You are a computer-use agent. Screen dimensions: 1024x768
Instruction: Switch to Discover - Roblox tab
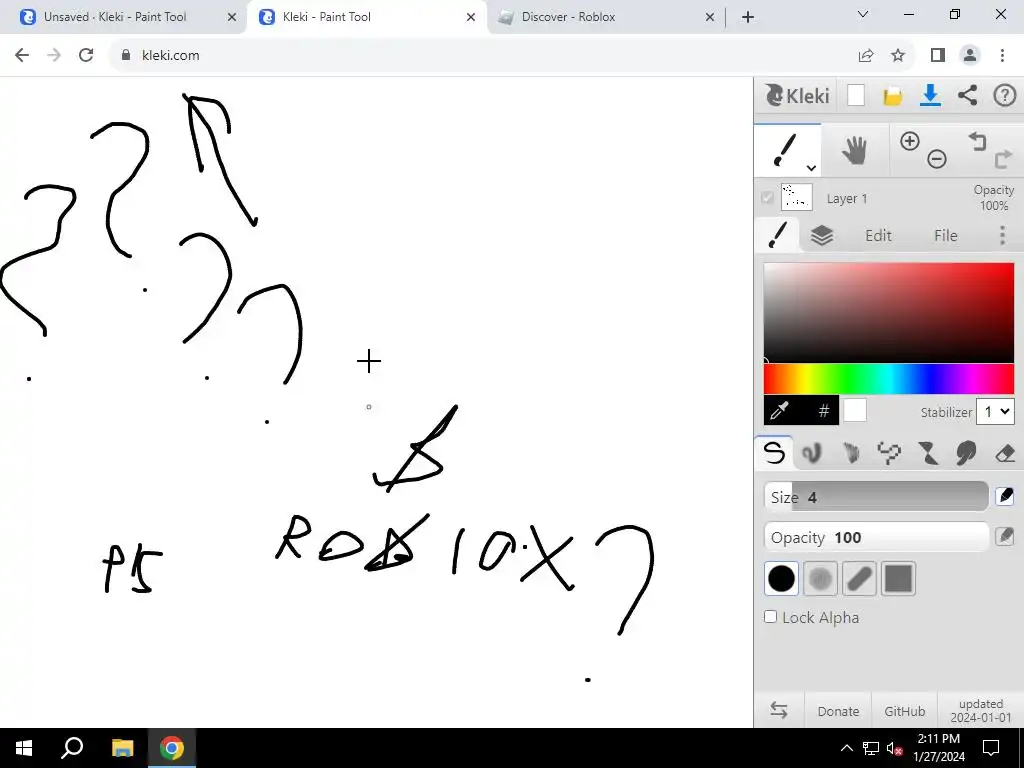pyautogui.click(x=568, y=17)
